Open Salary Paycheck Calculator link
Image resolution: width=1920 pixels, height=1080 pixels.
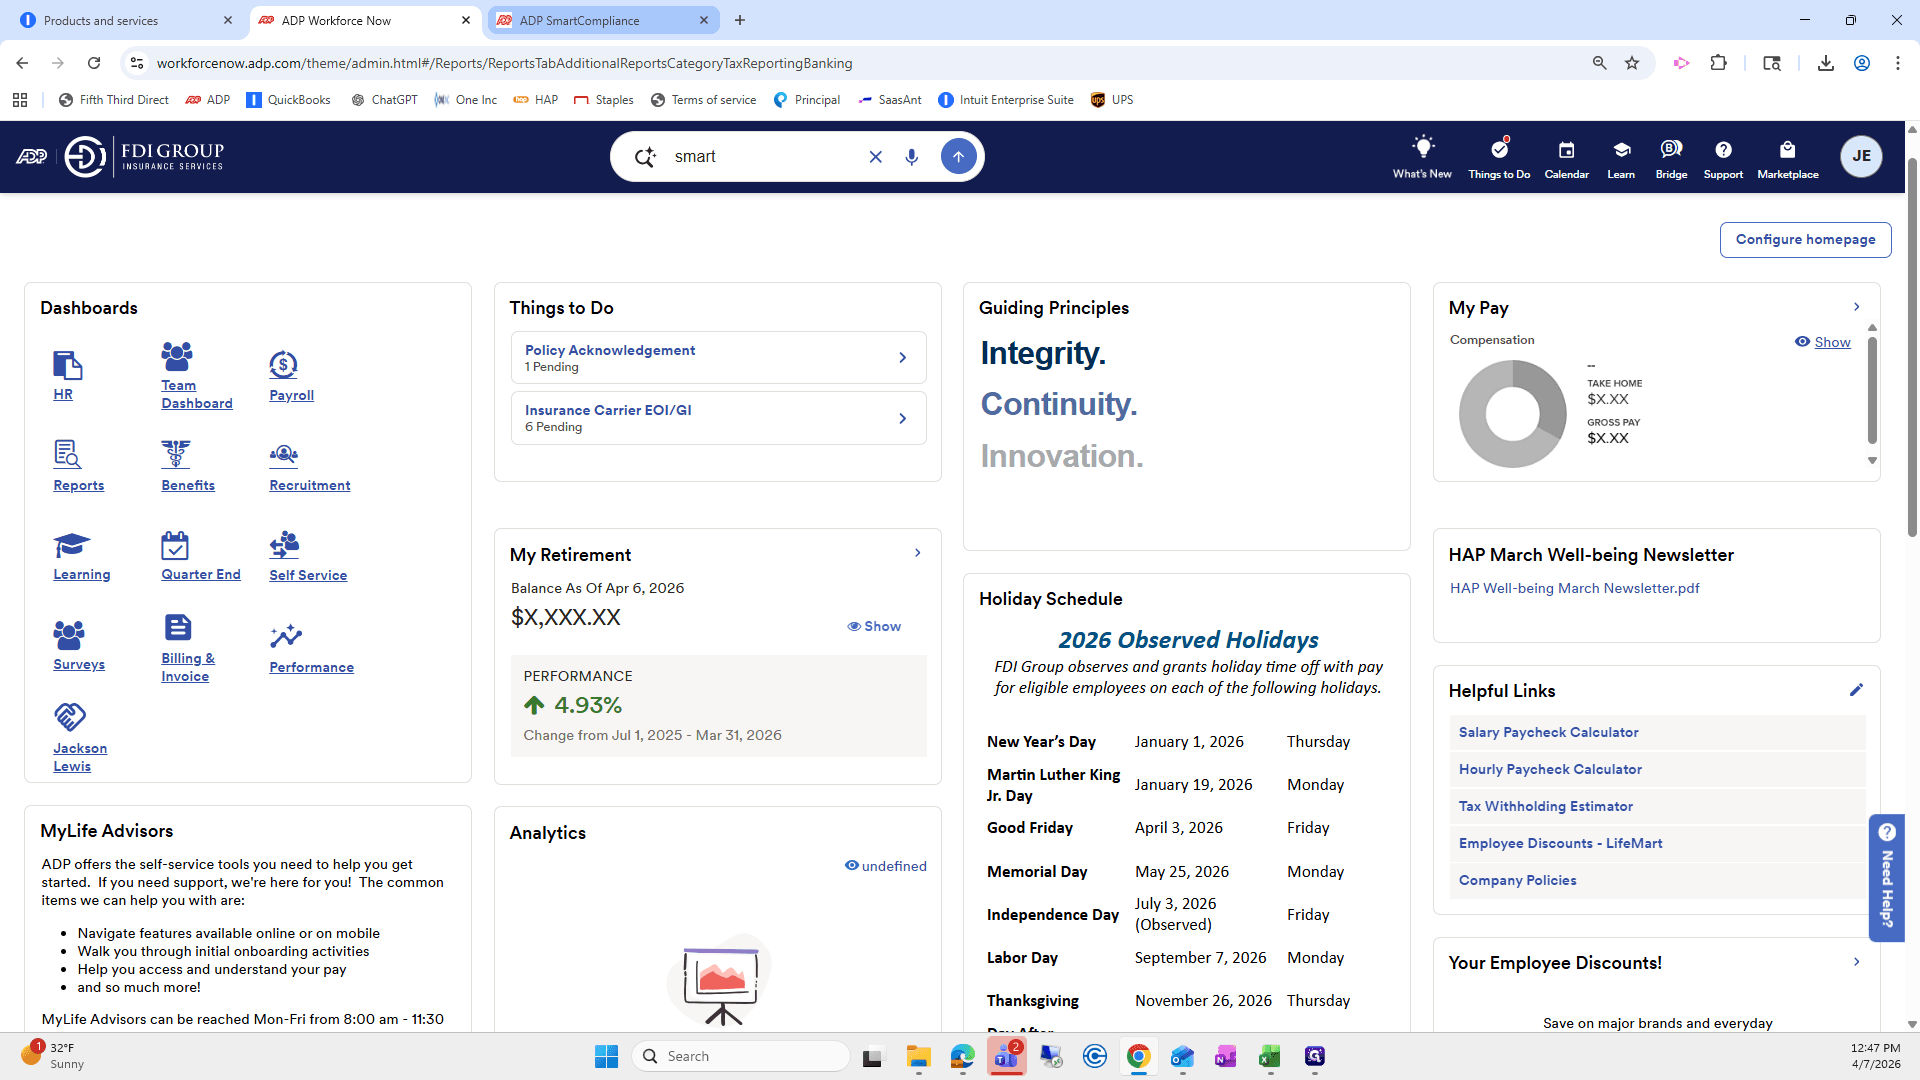[1548, 732]
